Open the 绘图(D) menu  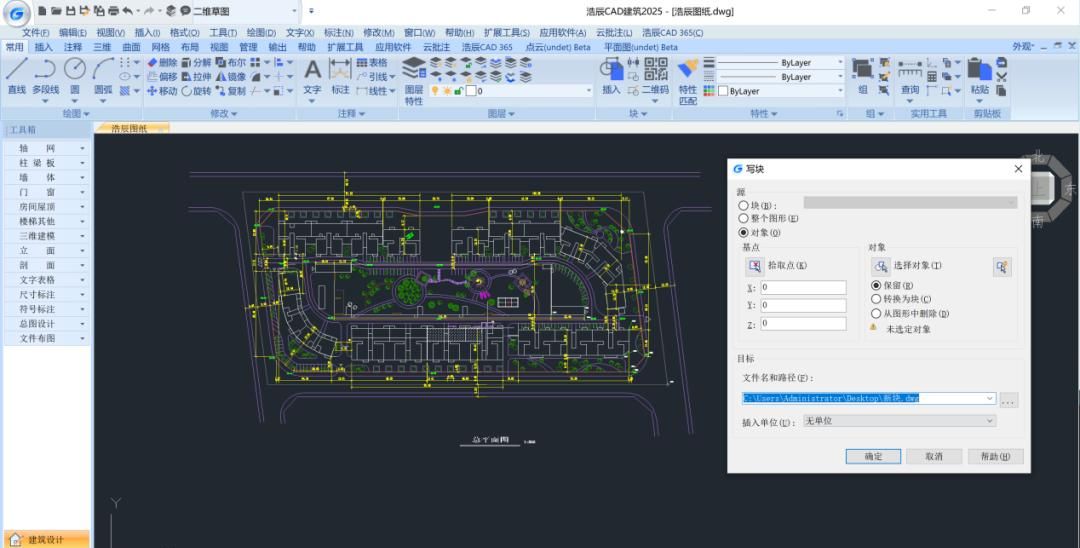click(260, 33)
